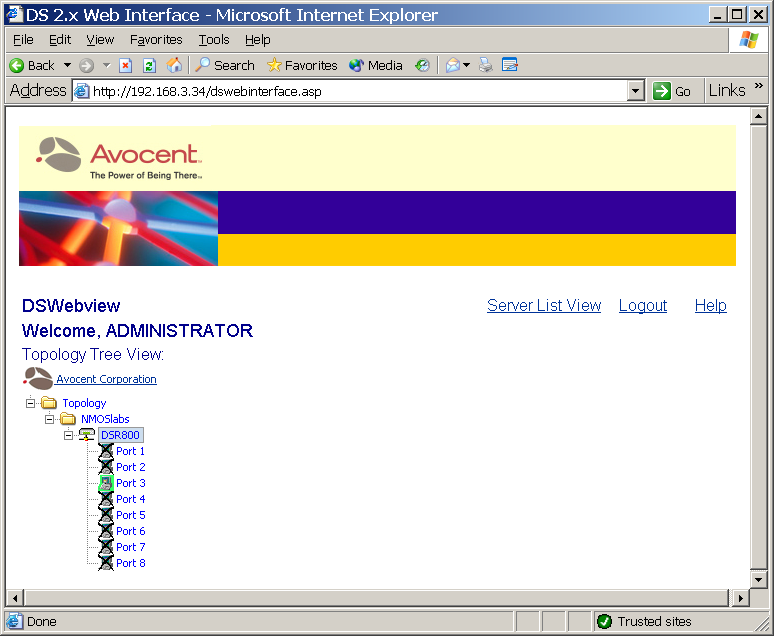Image resolution: width=774 pixels, height=636 pixels.
Task: Collapse the DSR800 tree node
Action: tap(68, 435)
